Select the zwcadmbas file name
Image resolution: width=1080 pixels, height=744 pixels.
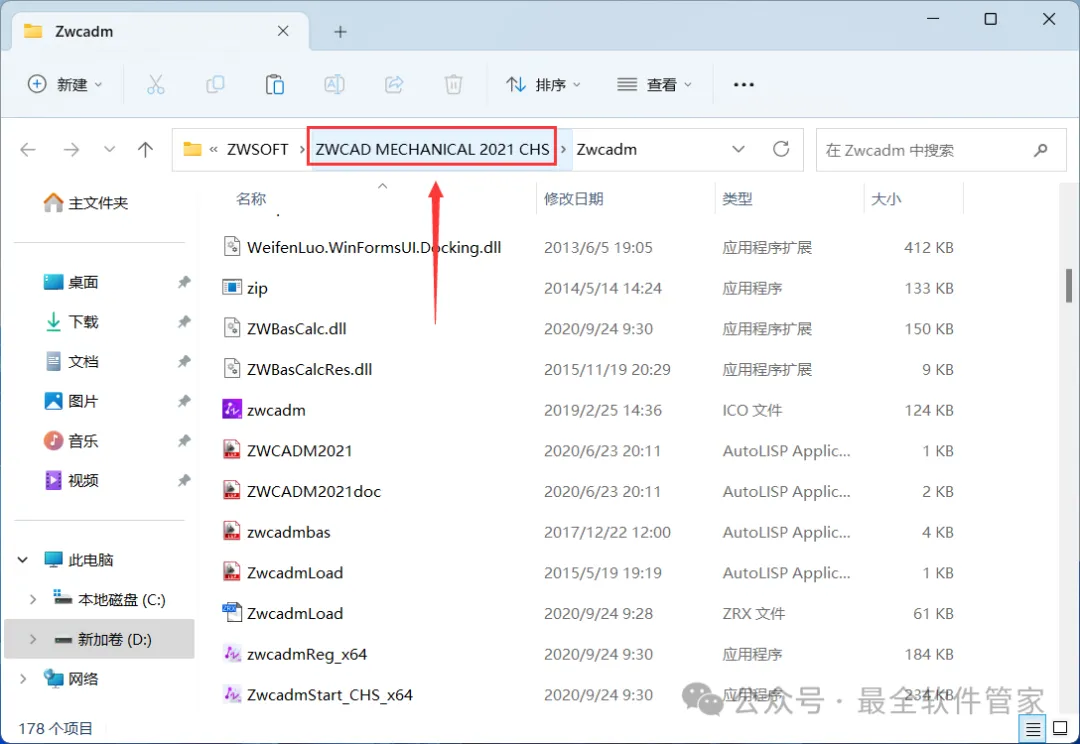[289, 532]
